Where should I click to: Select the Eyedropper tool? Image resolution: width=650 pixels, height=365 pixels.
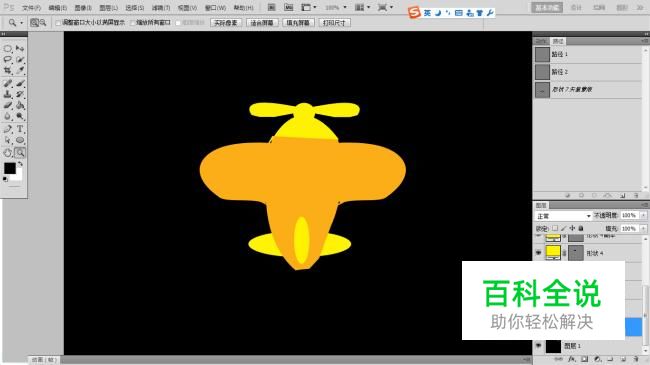[19, 71]
